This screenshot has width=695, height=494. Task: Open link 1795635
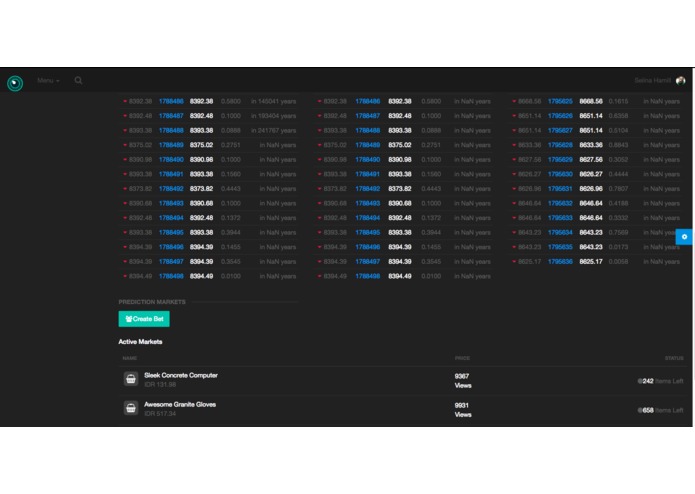(x=560, y=247)
